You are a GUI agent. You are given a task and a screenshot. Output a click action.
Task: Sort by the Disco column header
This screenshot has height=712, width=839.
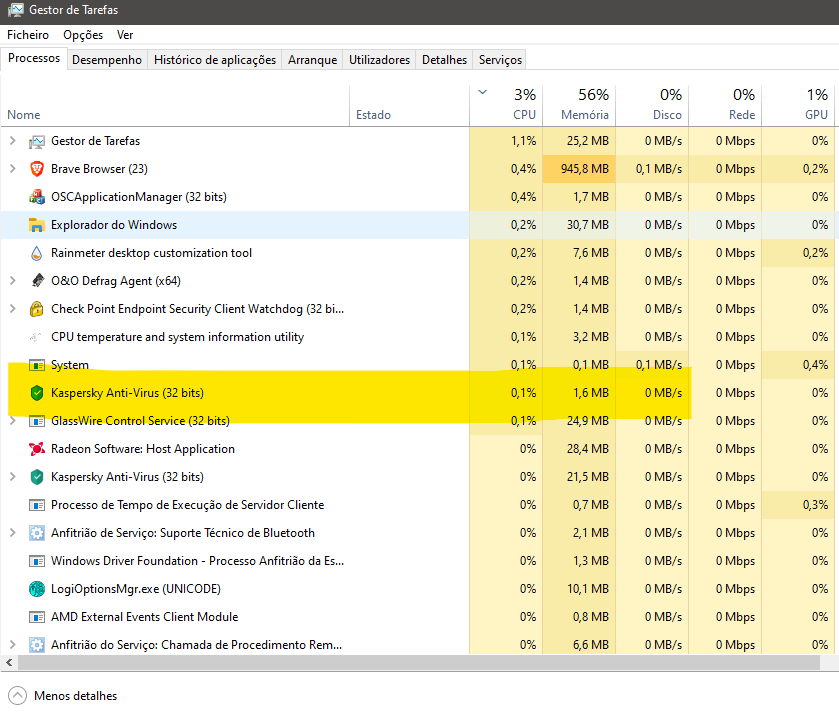[652, 106]
